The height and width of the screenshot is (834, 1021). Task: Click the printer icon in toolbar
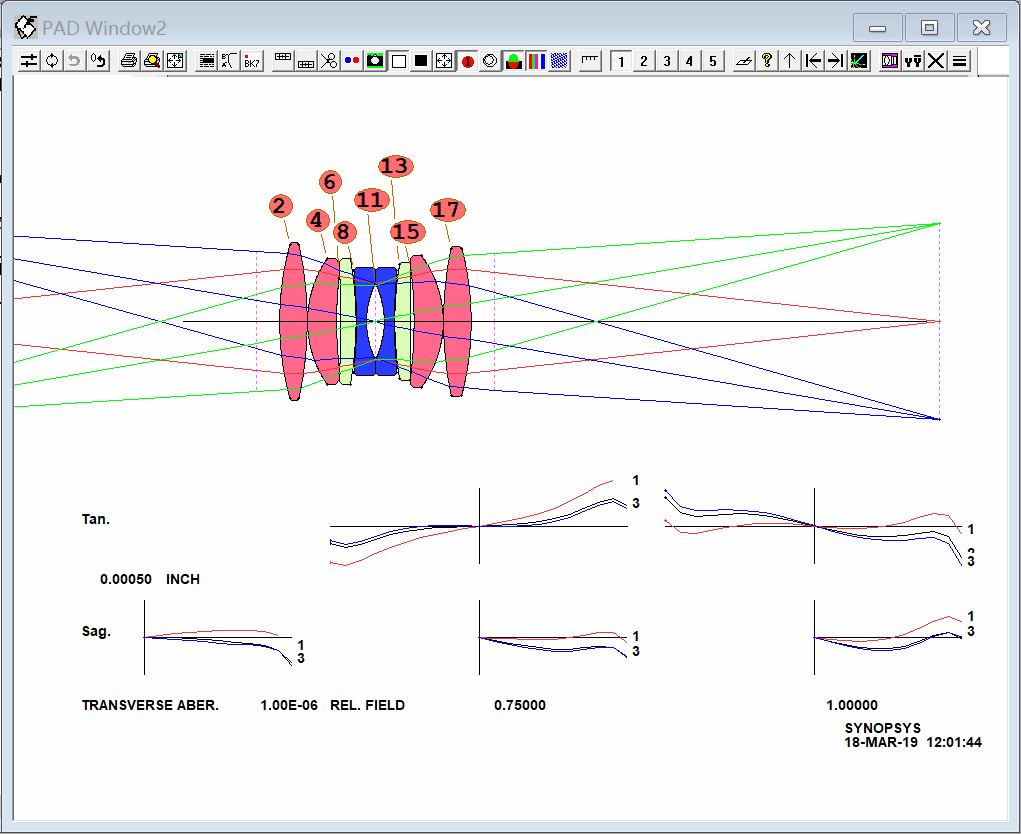(x=129, y=61)
